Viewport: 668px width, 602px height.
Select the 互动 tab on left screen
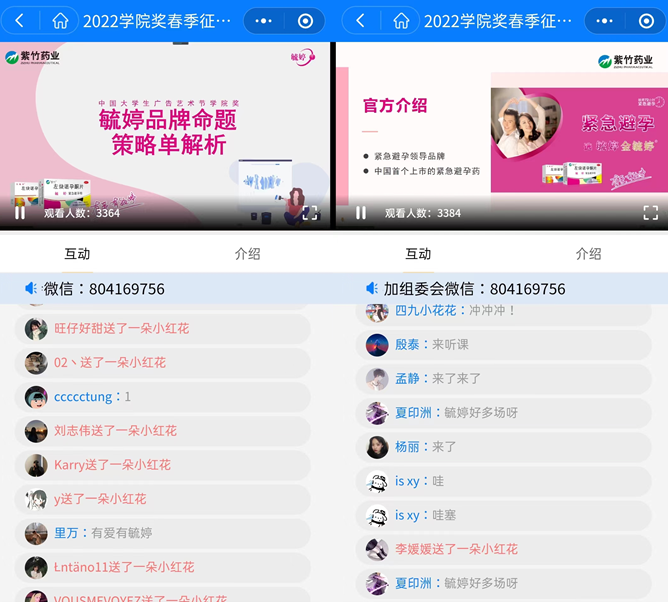pyautogui.click(x=77, y=254)
